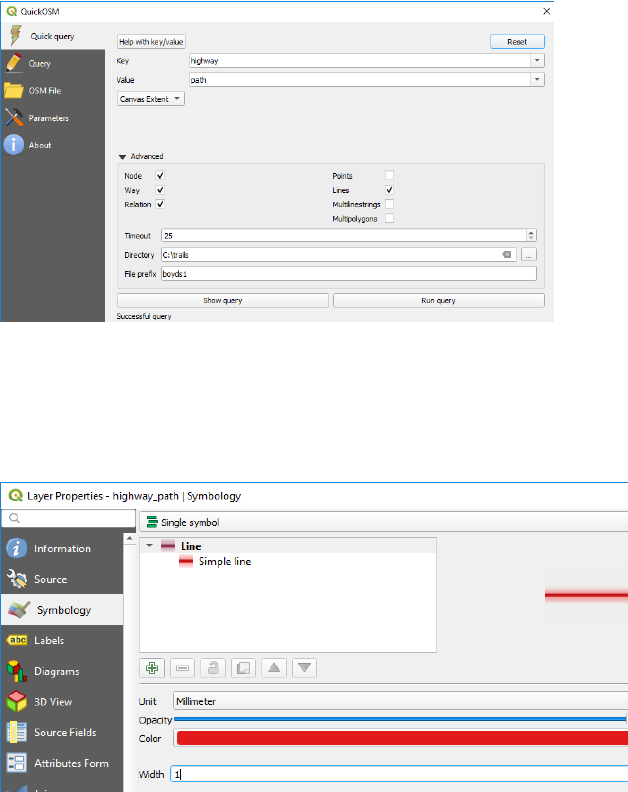
Task: Open the Information tab in Layer Properties
Action: pos(62,549)
